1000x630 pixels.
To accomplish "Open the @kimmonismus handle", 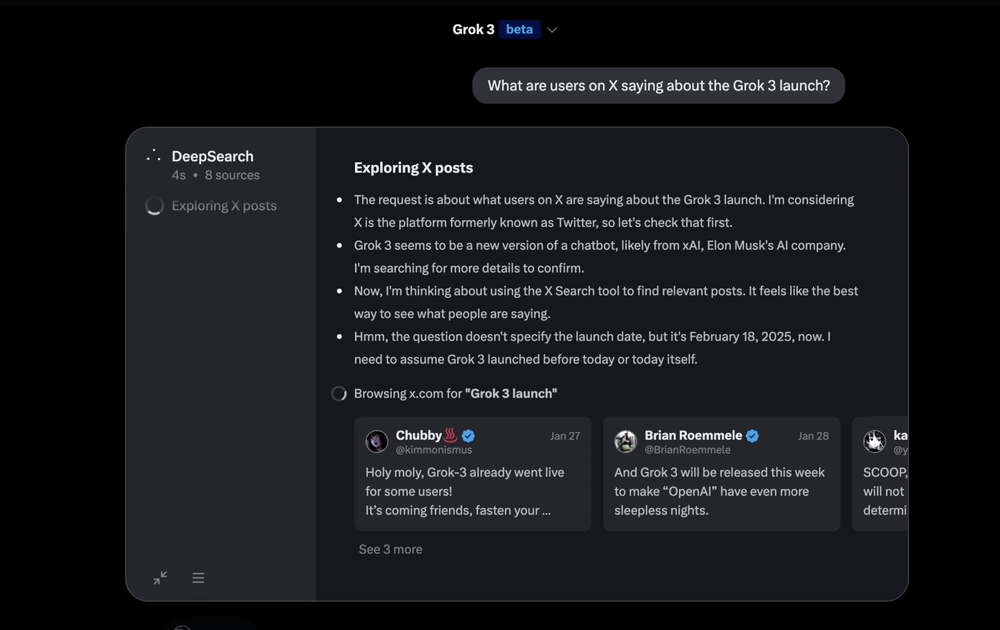I will (434, 450).
